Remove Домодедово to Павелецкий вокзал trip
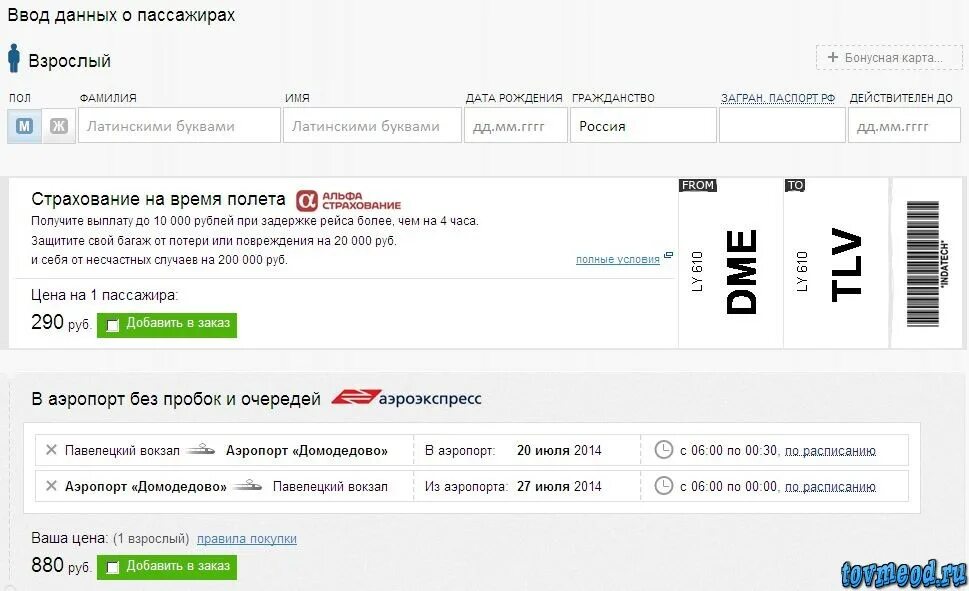This screenshot has height=591, width=969. coord(51,485)
